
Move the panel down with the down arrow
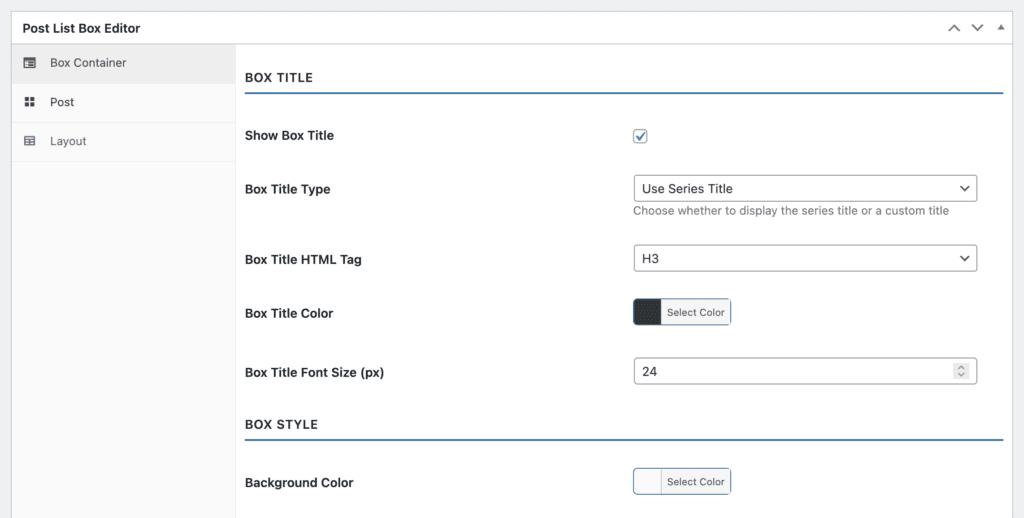(977, 28)
